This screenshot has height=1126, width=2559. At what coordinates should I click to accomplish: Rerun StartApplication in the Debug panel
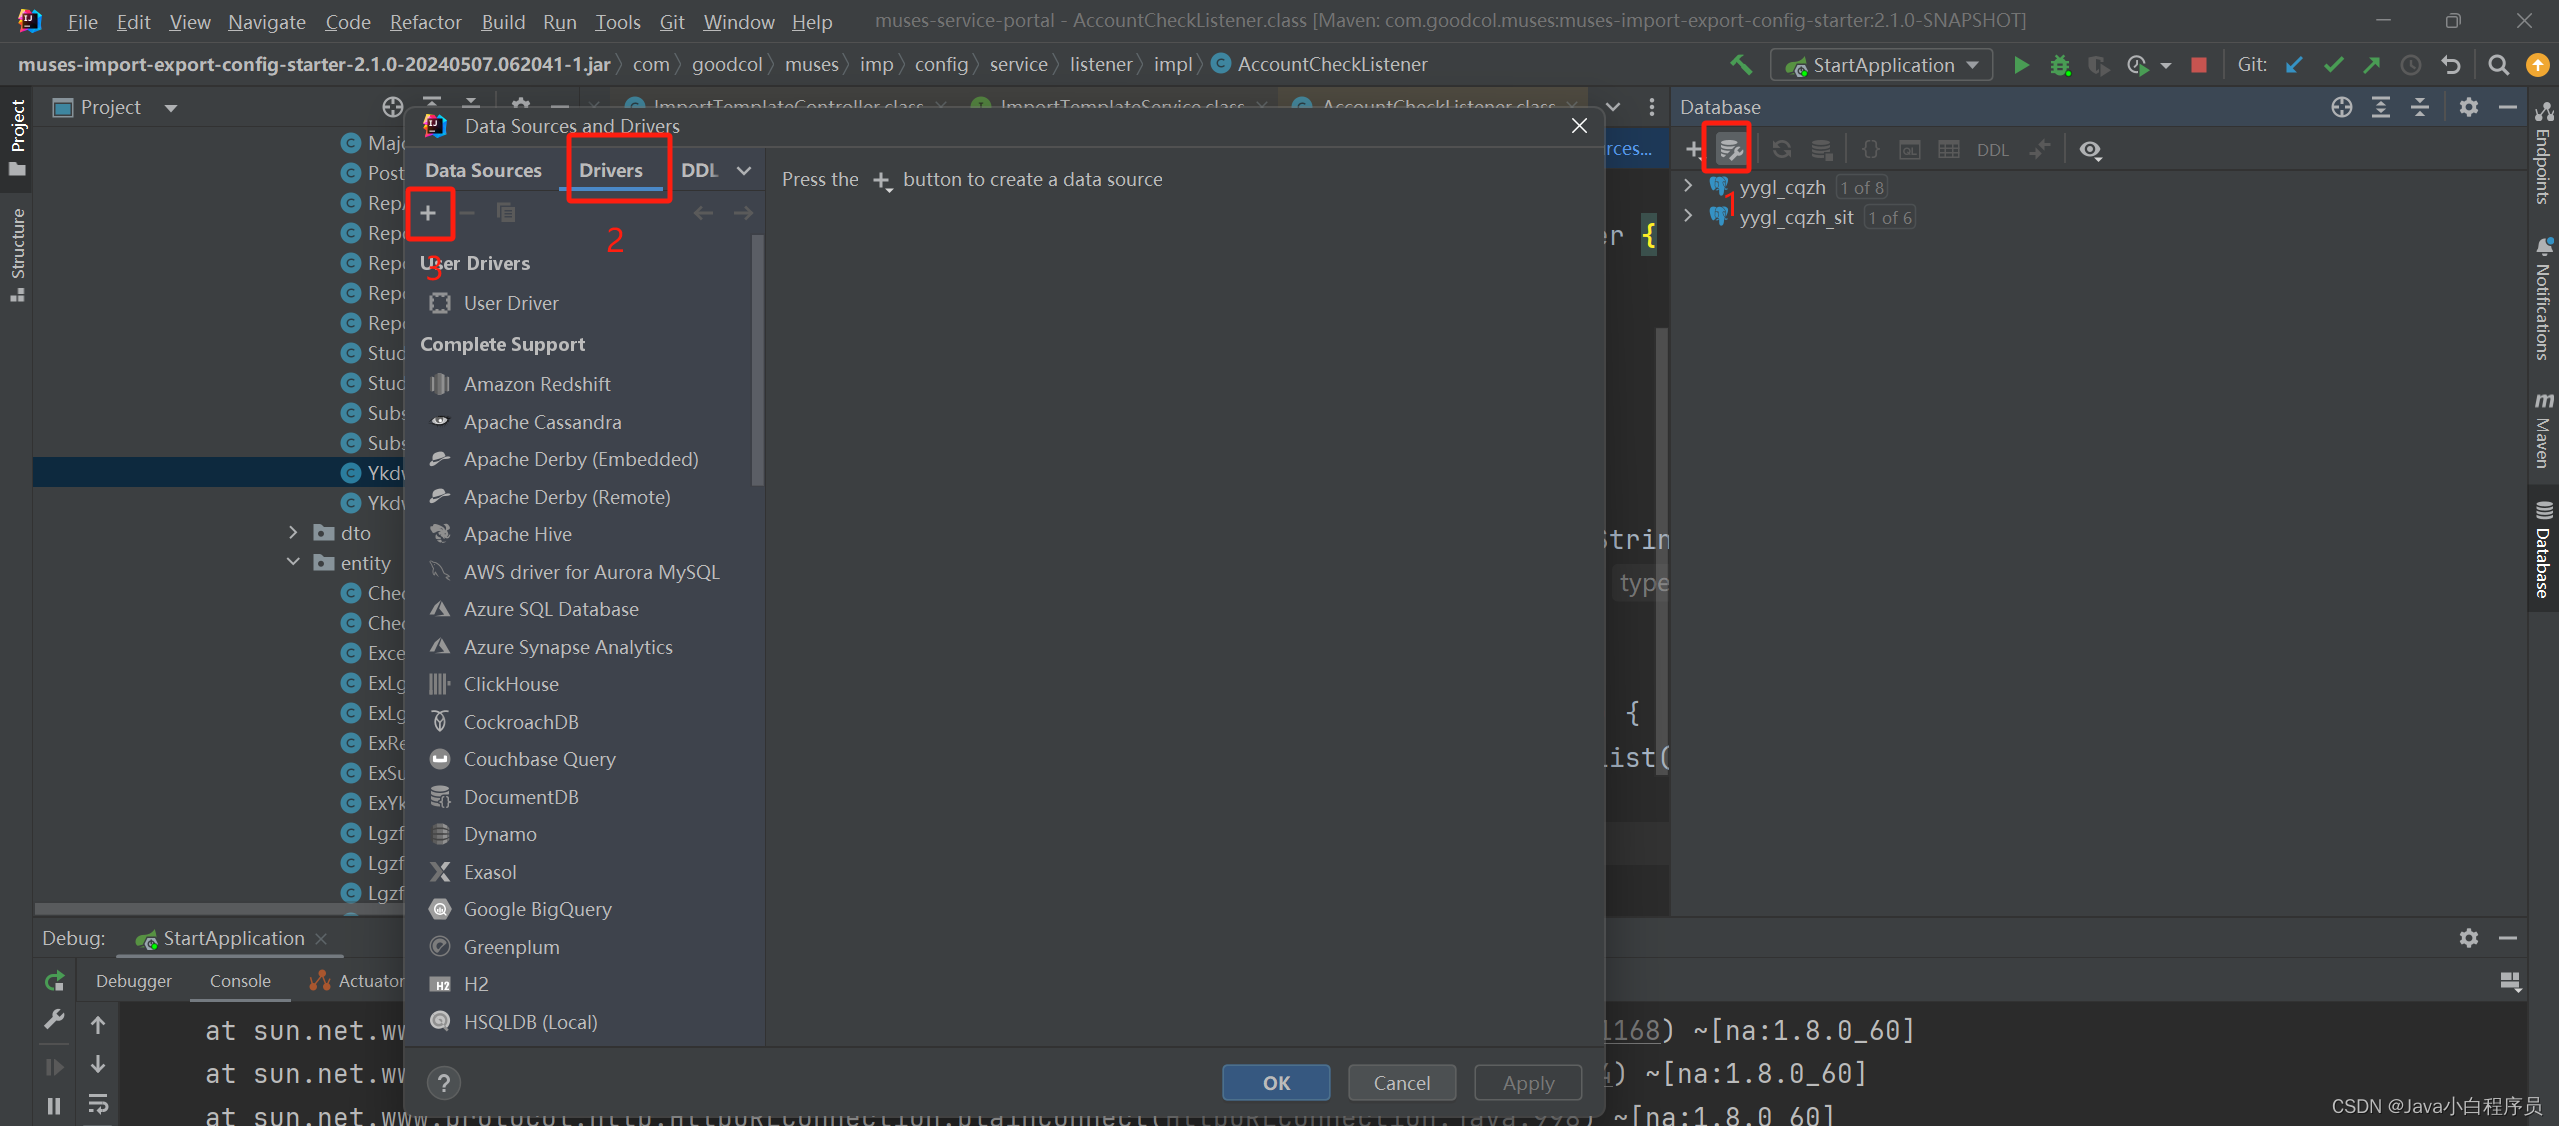55,981
